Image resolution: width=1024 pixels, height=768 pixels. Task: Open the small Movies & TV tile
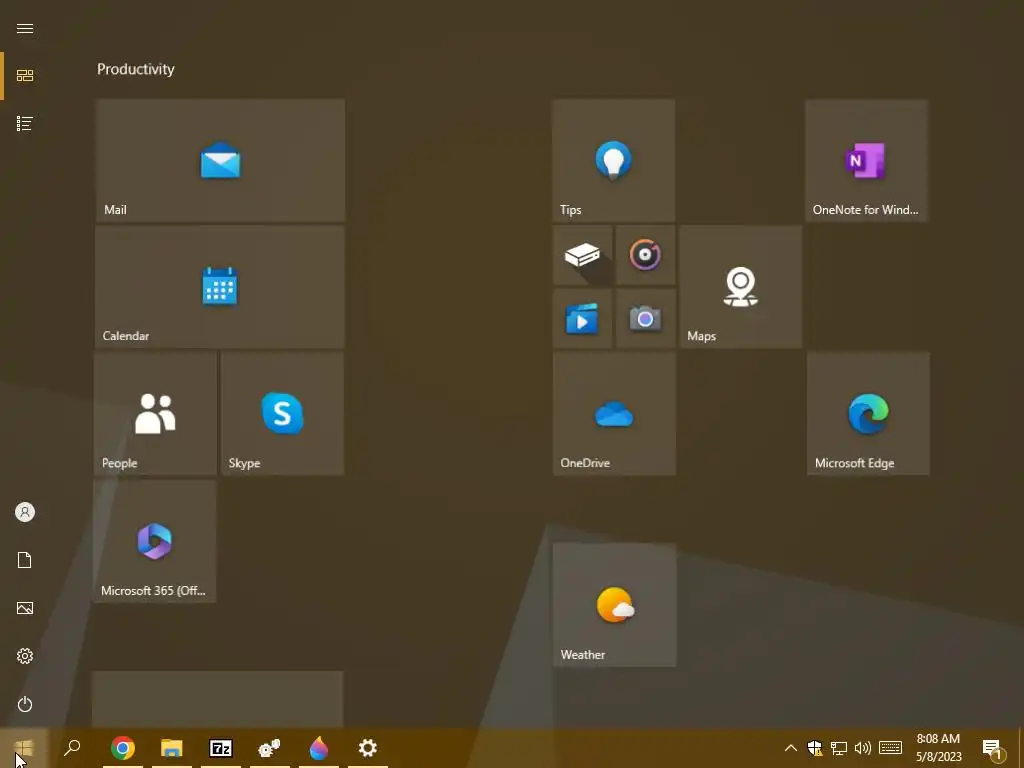(x=582, y=319)
